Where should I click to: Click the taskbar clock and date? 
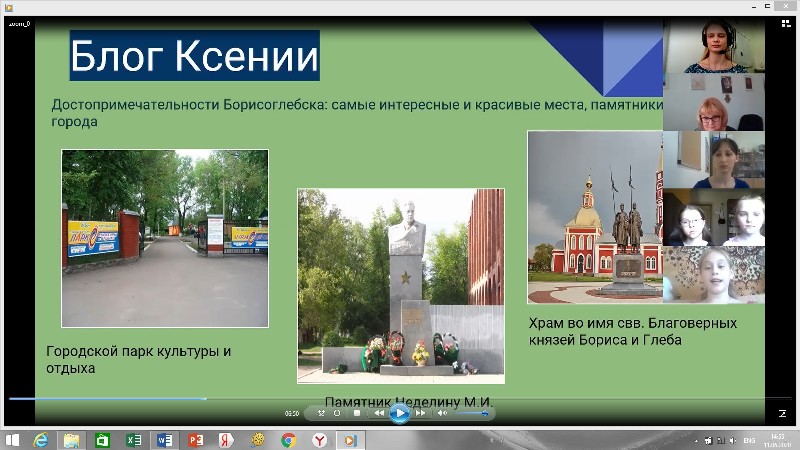pos(776,439)
